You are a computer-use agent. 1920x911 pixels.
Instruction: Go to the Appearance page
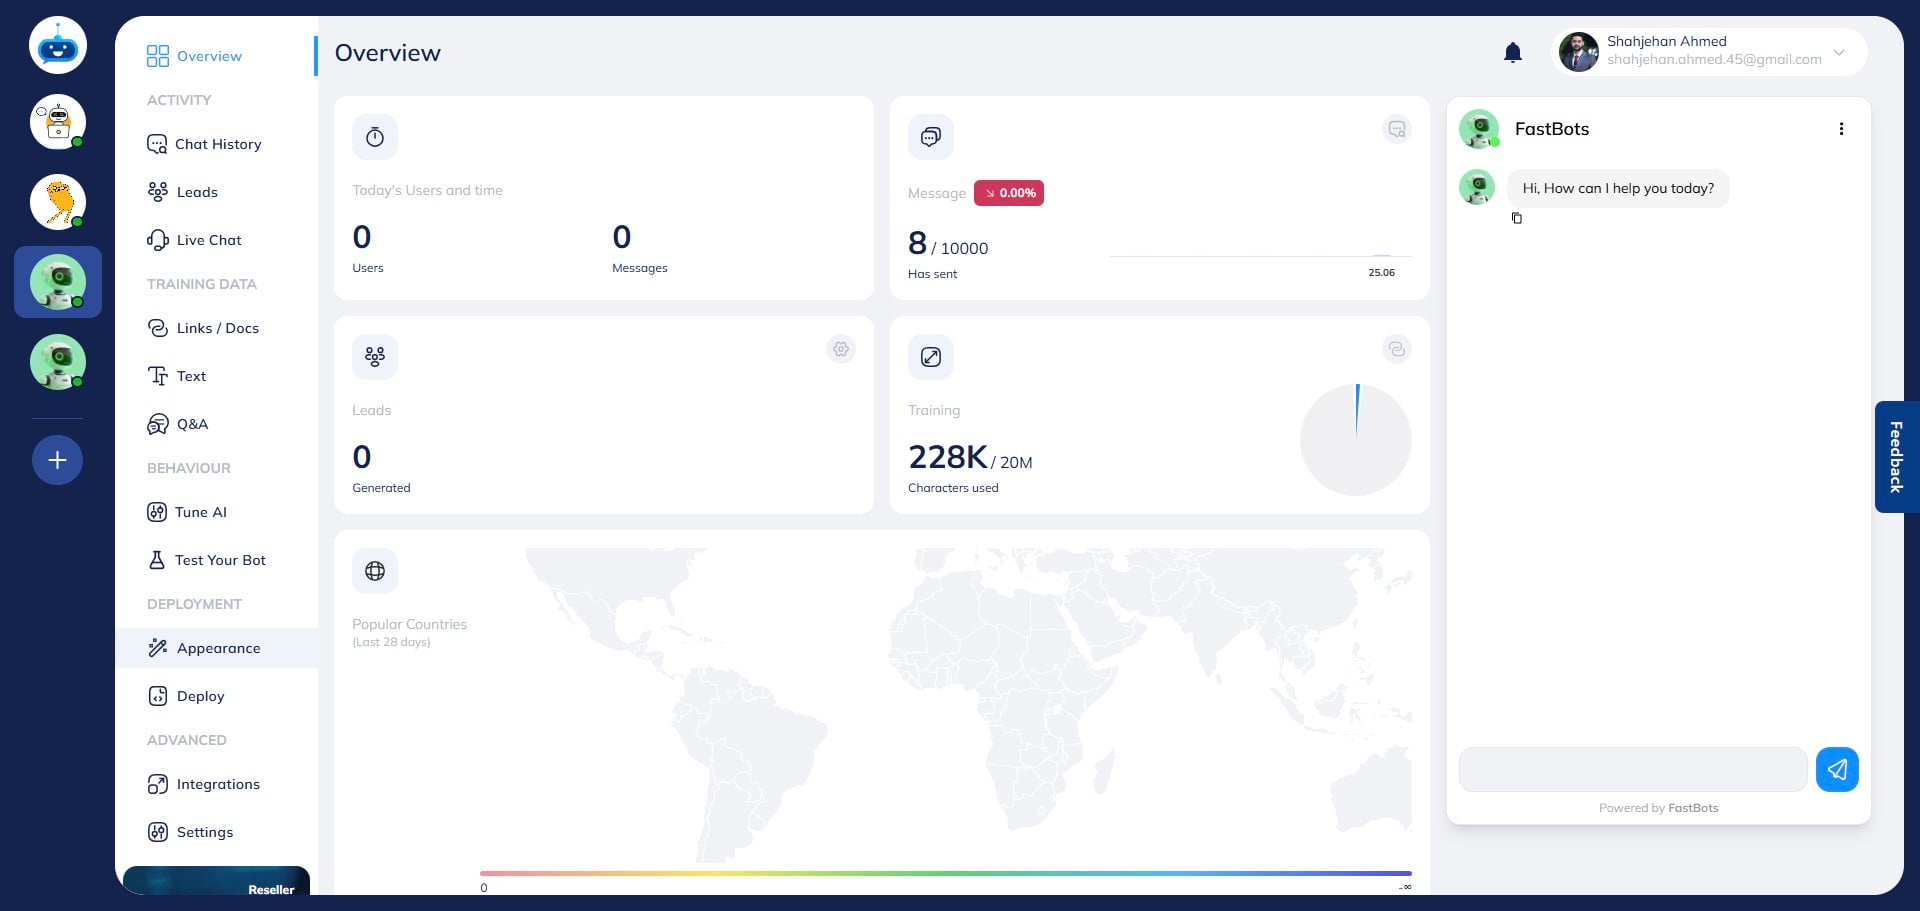pos(217,648)
